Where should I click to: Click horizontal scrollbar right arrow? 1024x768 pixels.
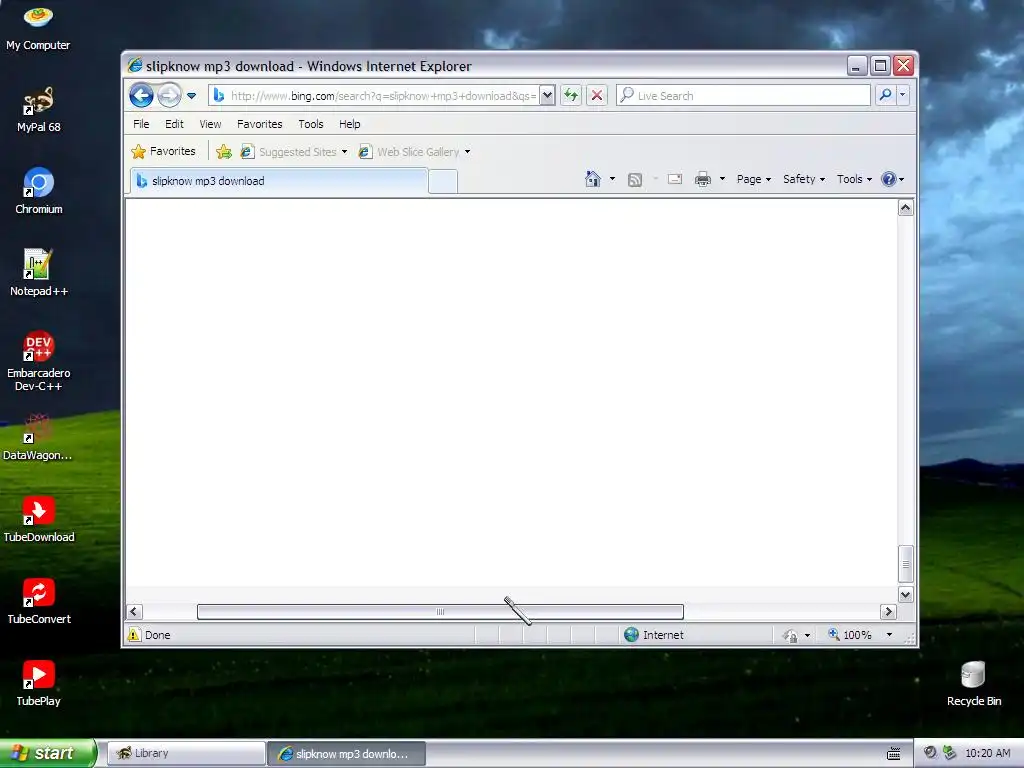click(x=888, y=612)
